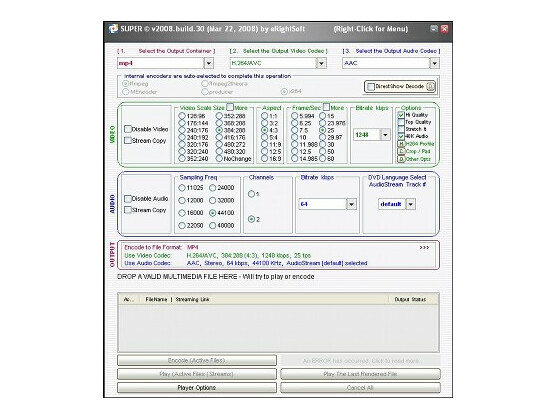Select 14.985 frames per second
The height and width of the screenshot is (418, 557).
(294, 159)
